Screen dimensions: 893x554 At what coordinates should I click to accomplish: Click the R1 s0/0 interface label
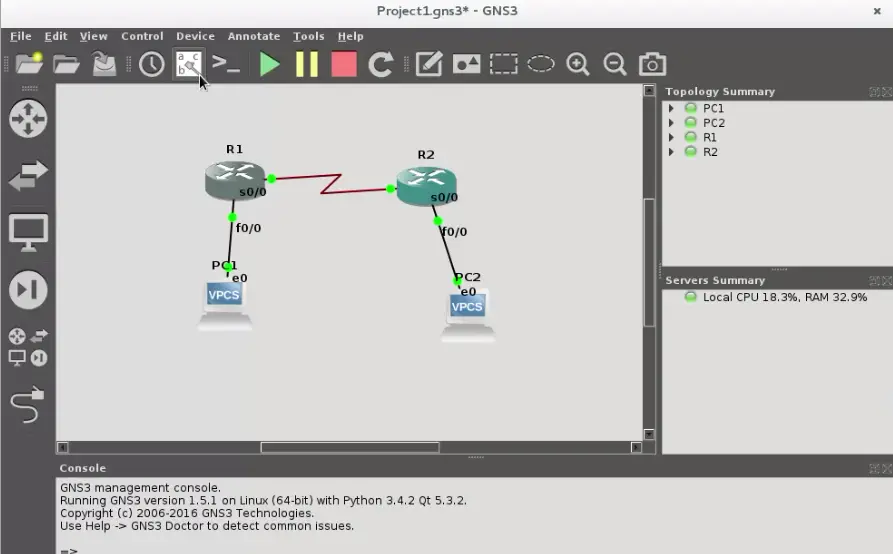click(253, 192)
